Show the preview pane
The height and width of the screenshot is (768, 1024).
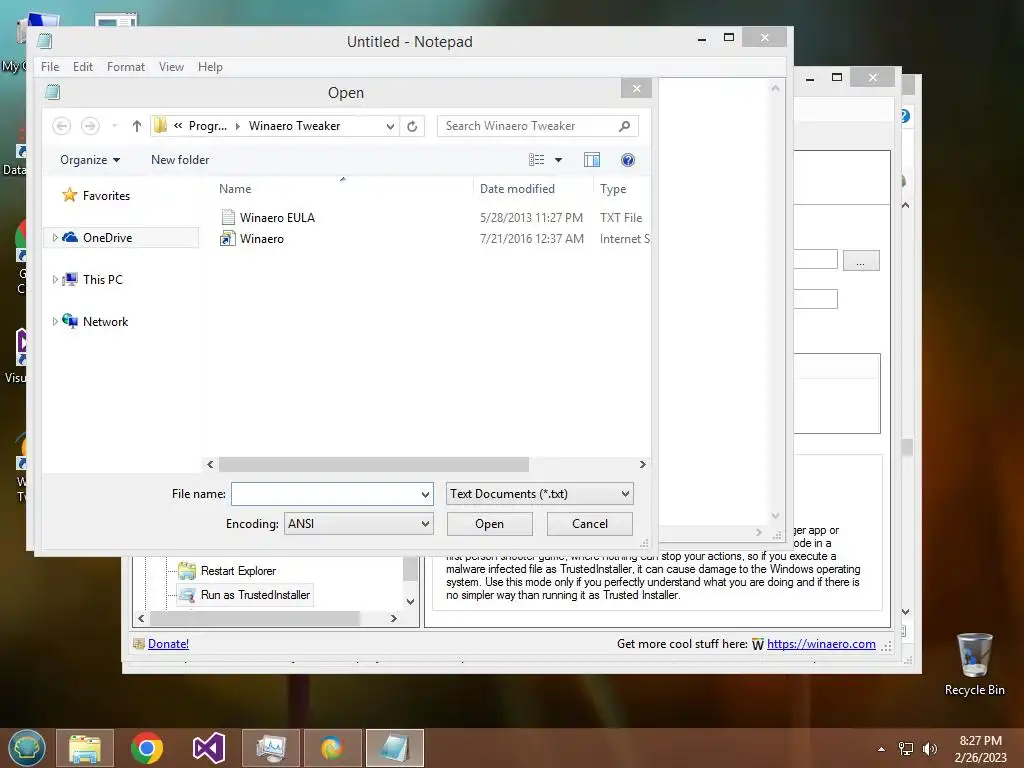coord(592,160)
